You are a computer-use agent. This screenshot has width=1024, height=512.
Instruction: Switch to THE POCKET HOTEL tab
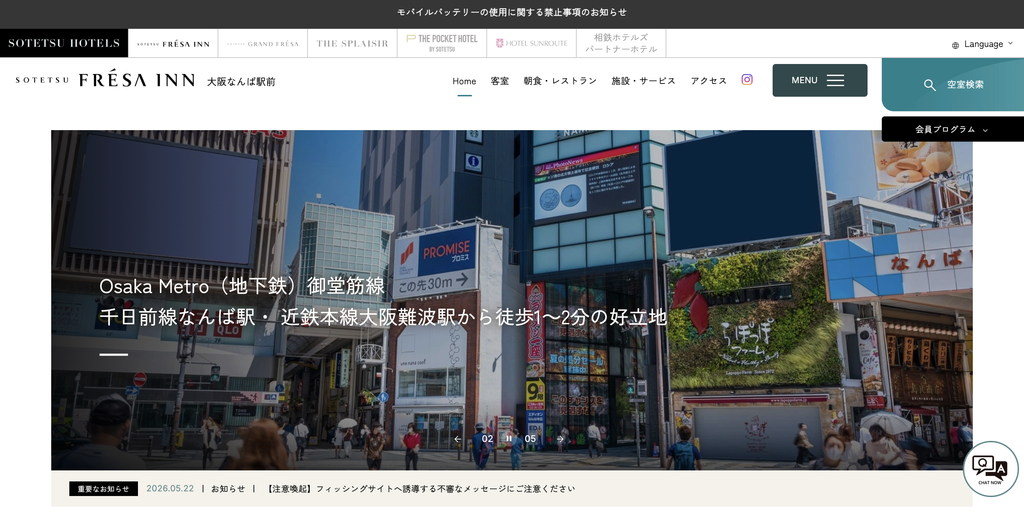coord(441,43)
